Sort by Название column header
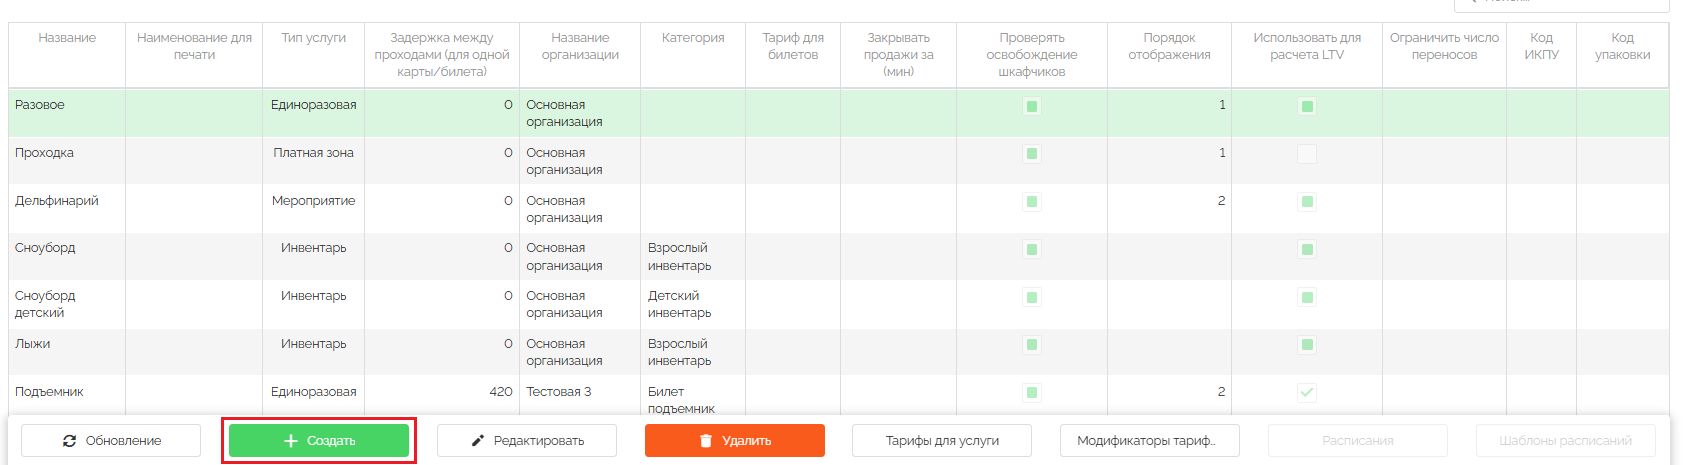 [x=67, y=38]
